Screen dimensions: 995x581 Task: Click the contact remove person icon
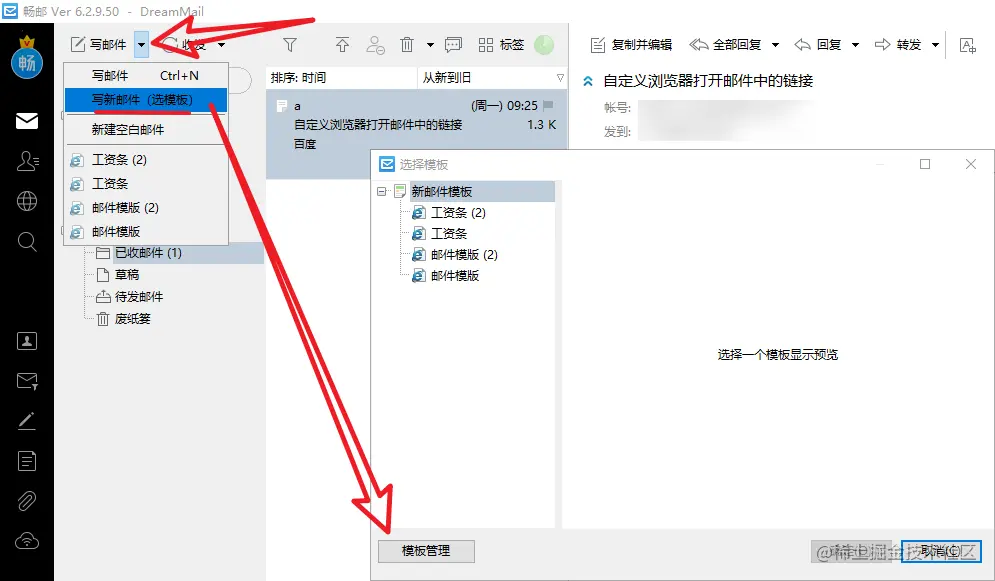(375, 44)
